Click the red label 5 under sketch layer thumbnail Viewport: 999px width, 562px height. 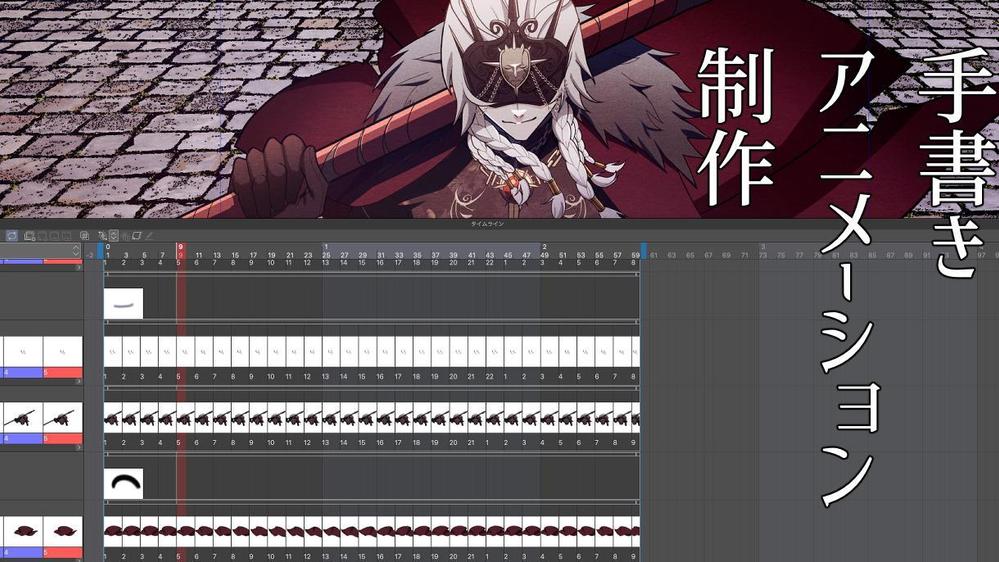(x=62, y=373)
